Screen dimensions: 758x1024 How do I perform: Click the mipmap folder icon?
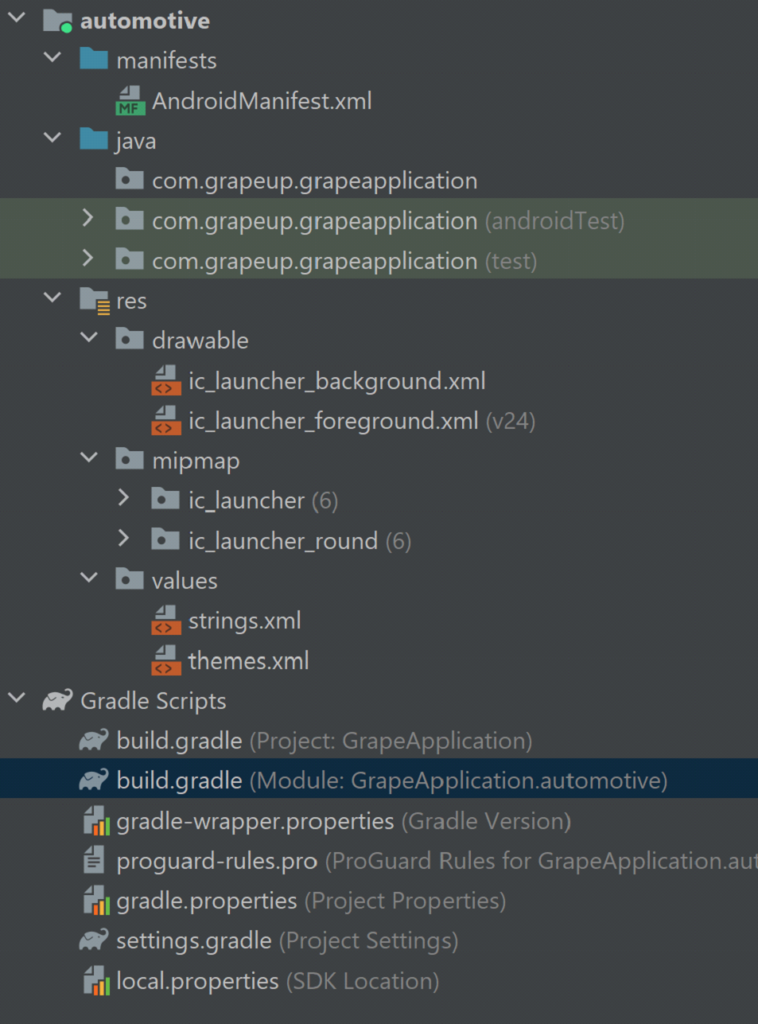pyautogui.click(x=129, y=459)
